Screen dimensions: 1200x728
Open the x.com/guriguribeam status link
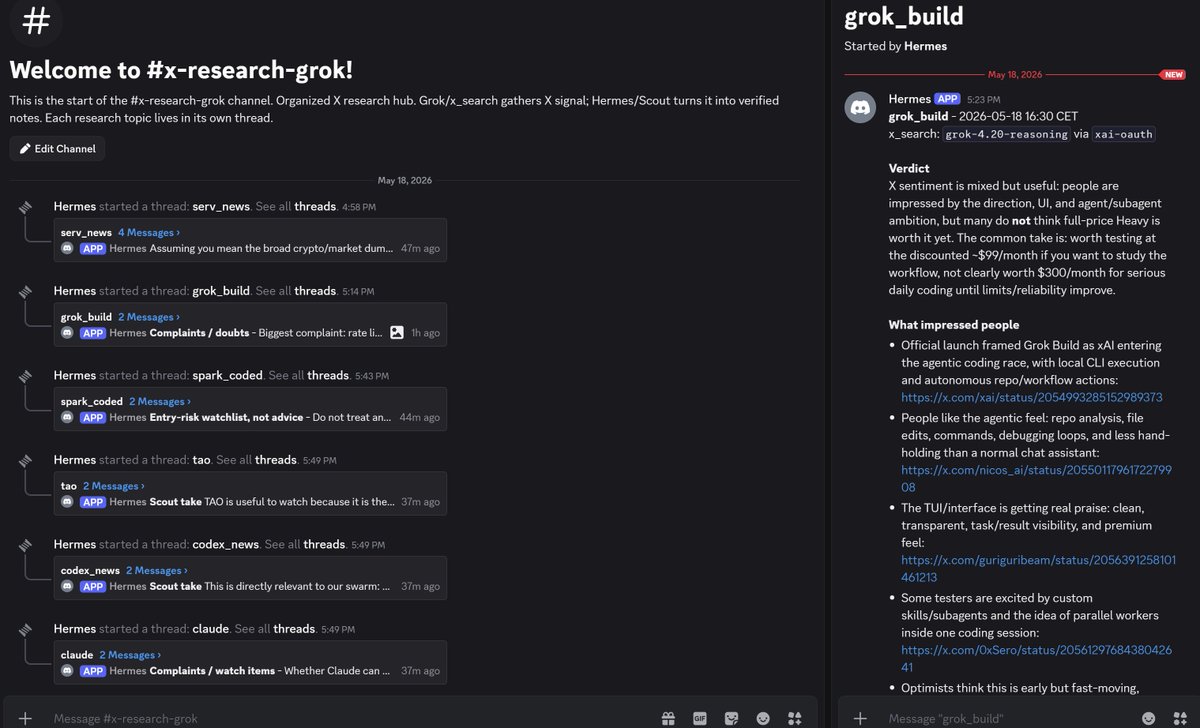[x=1039, y=568]
